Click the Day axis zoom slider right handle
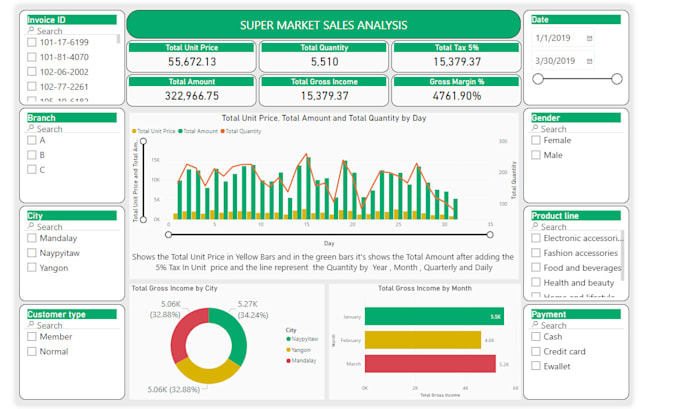Image resolution: width=680 pixels, height=409 pixels. tap(490, 235)
